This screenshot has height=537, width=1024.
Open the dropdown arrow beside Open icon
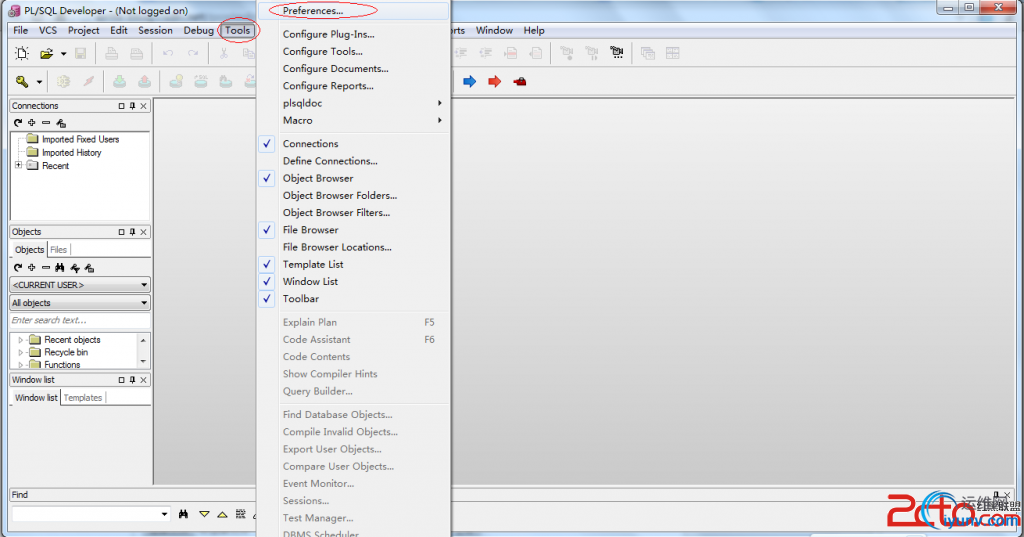coord(63,54)
